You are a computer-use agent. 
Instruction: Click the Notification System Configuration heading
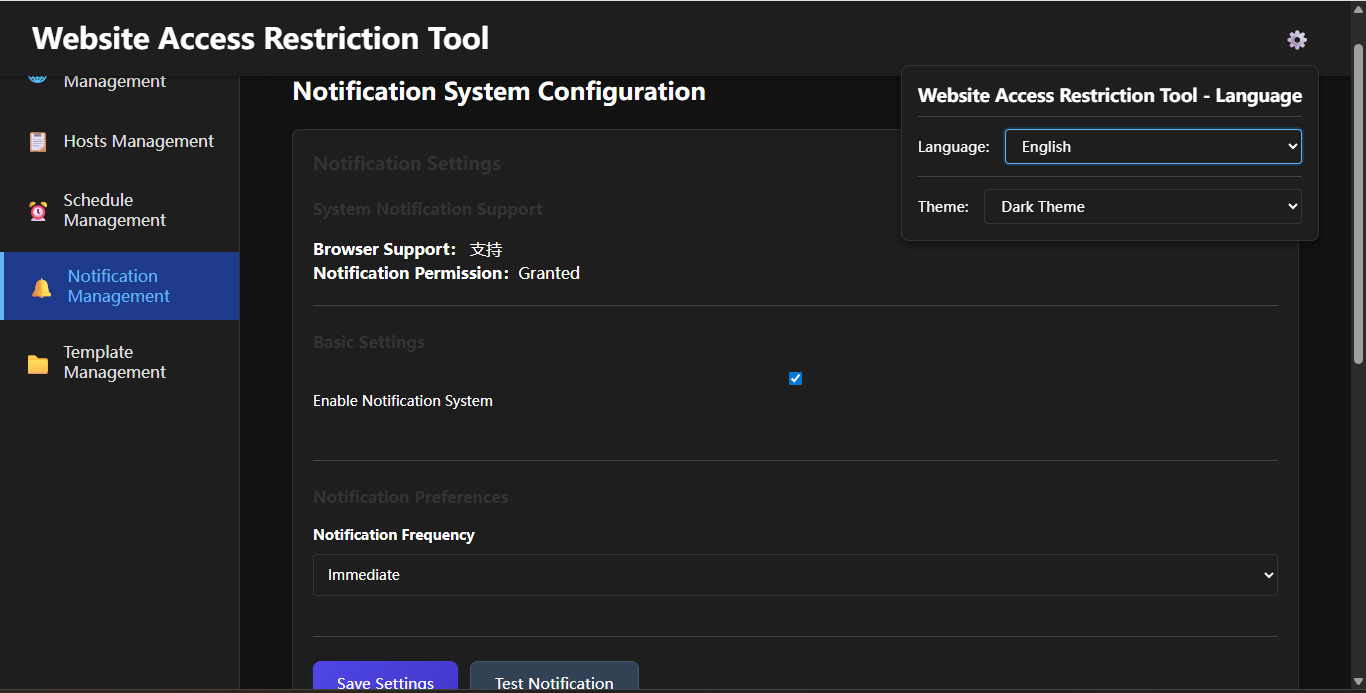click(498, 91)
